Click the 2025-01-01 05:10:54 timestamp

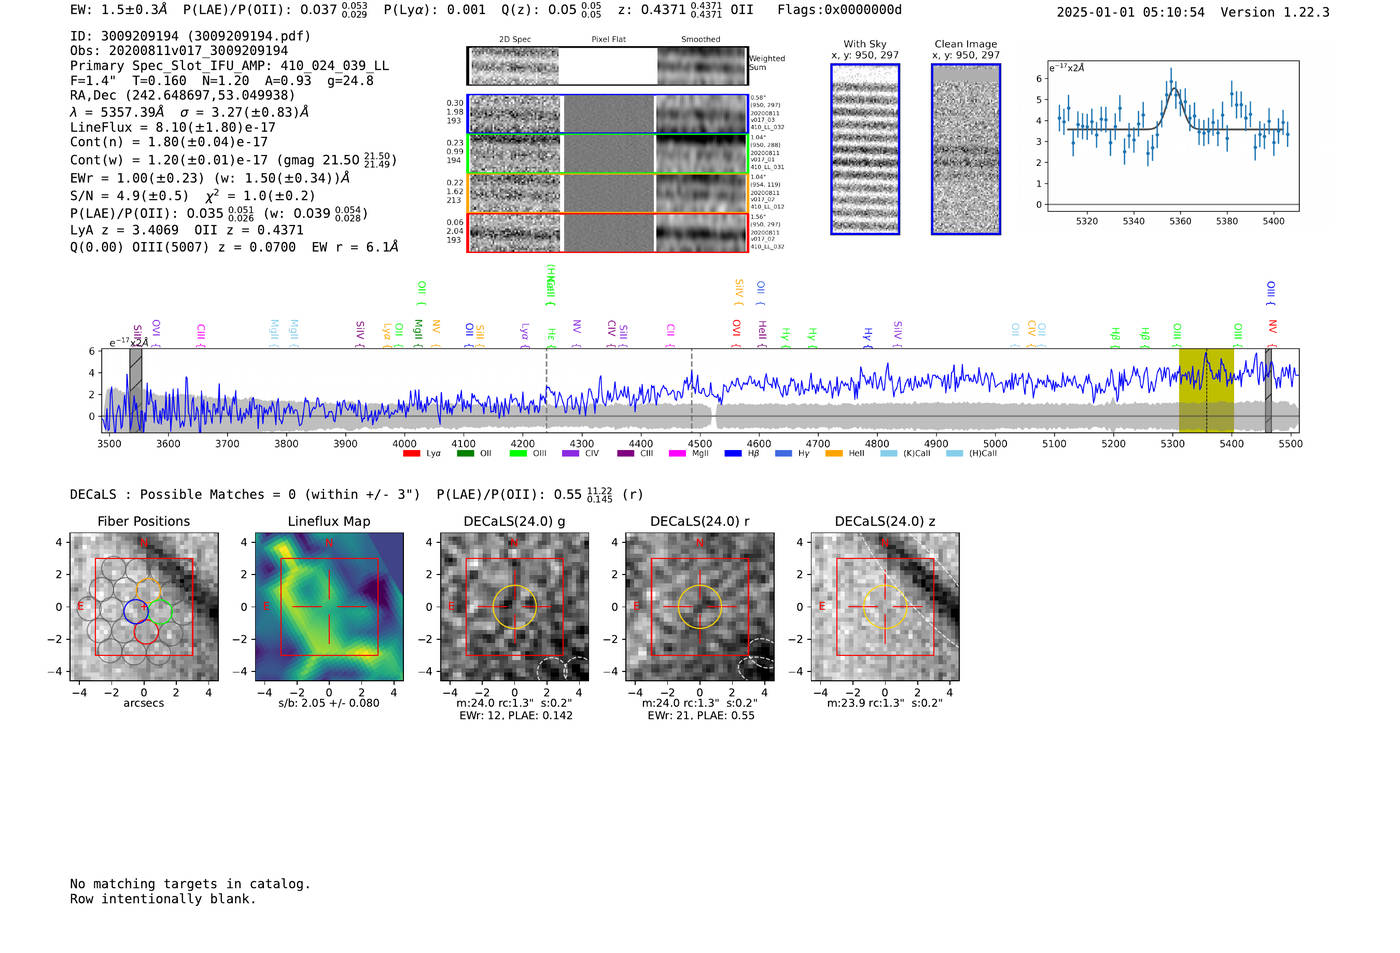pos(1131,13)
